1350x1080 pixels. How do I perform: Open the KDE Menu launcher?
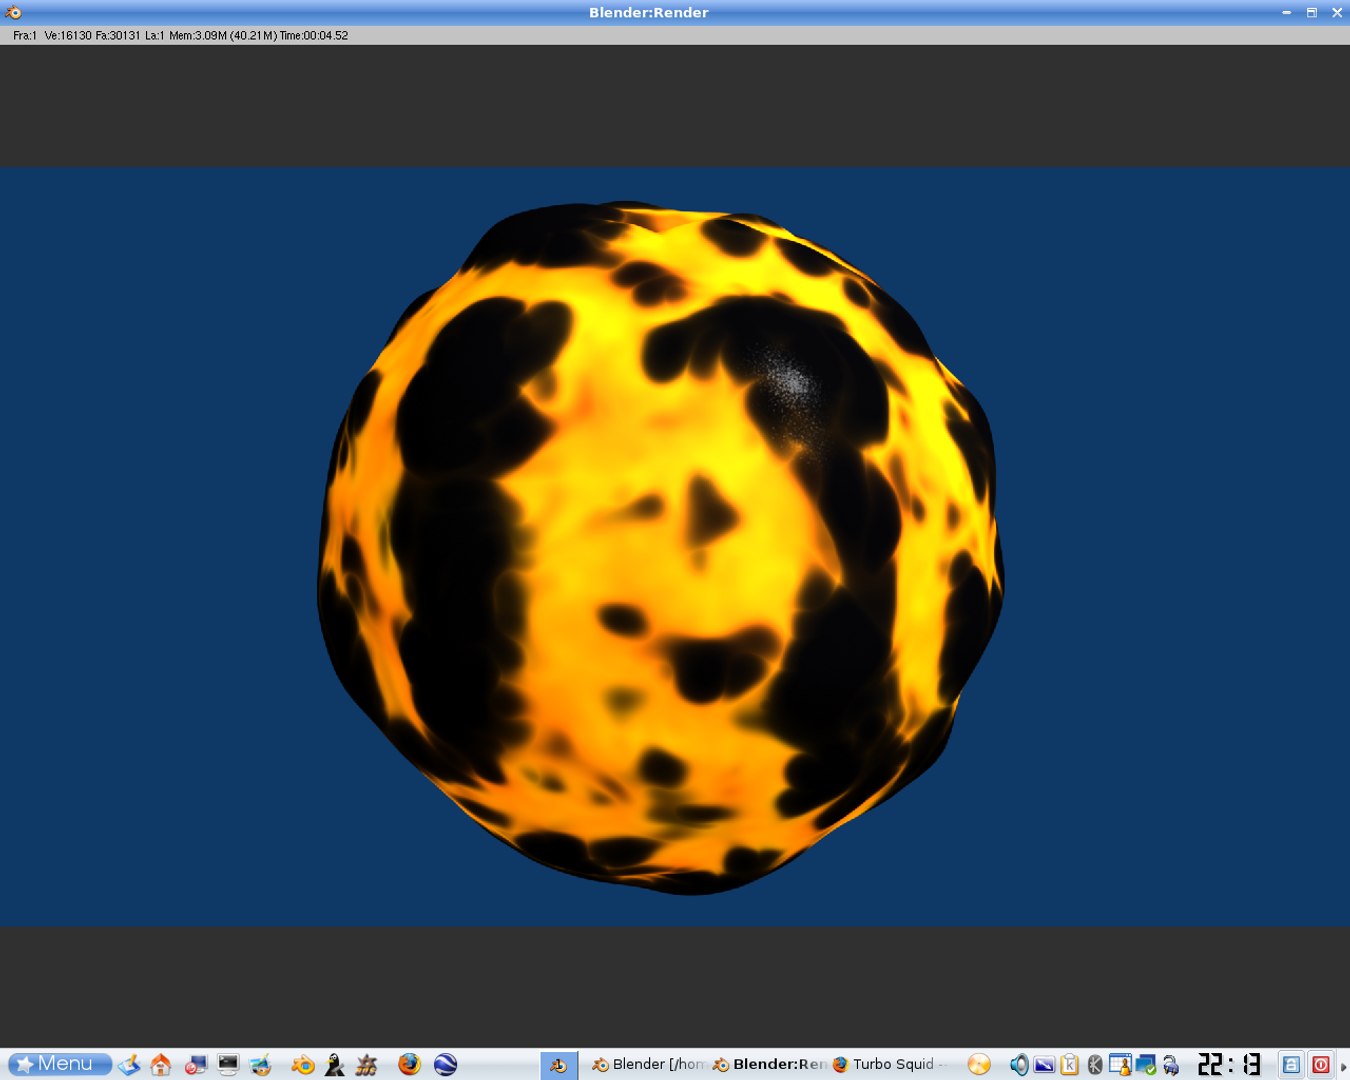pyautogui.click(x=59, y=1064)
